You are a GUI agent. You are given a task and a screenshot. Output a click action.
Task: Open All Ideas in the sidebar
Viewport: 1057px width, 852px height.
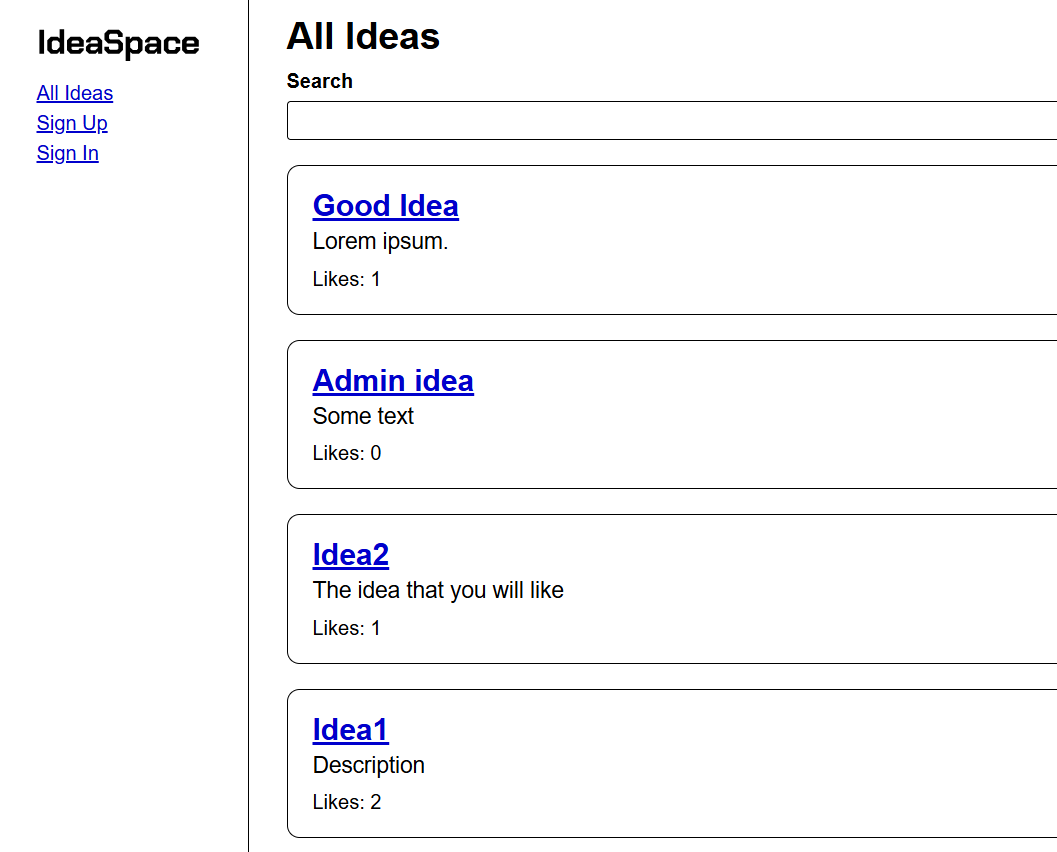[75, 93]
